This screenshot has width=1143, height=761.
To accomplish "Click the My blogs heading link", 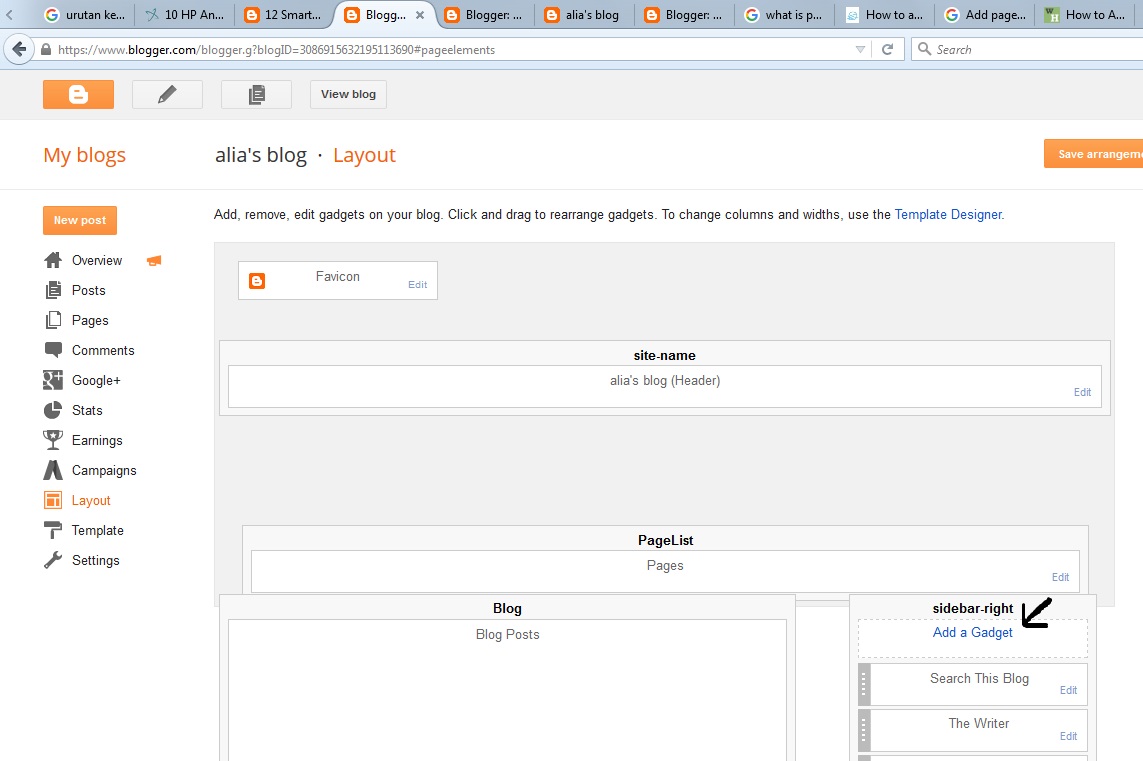I will click(x=85, y=155).
